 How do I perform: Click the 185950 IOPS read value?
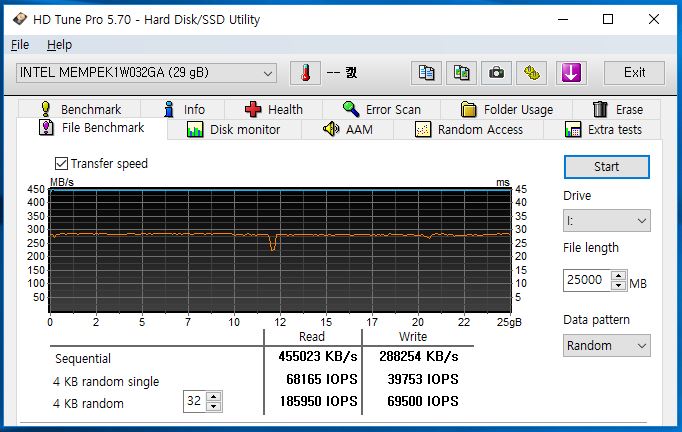[318, 401]
